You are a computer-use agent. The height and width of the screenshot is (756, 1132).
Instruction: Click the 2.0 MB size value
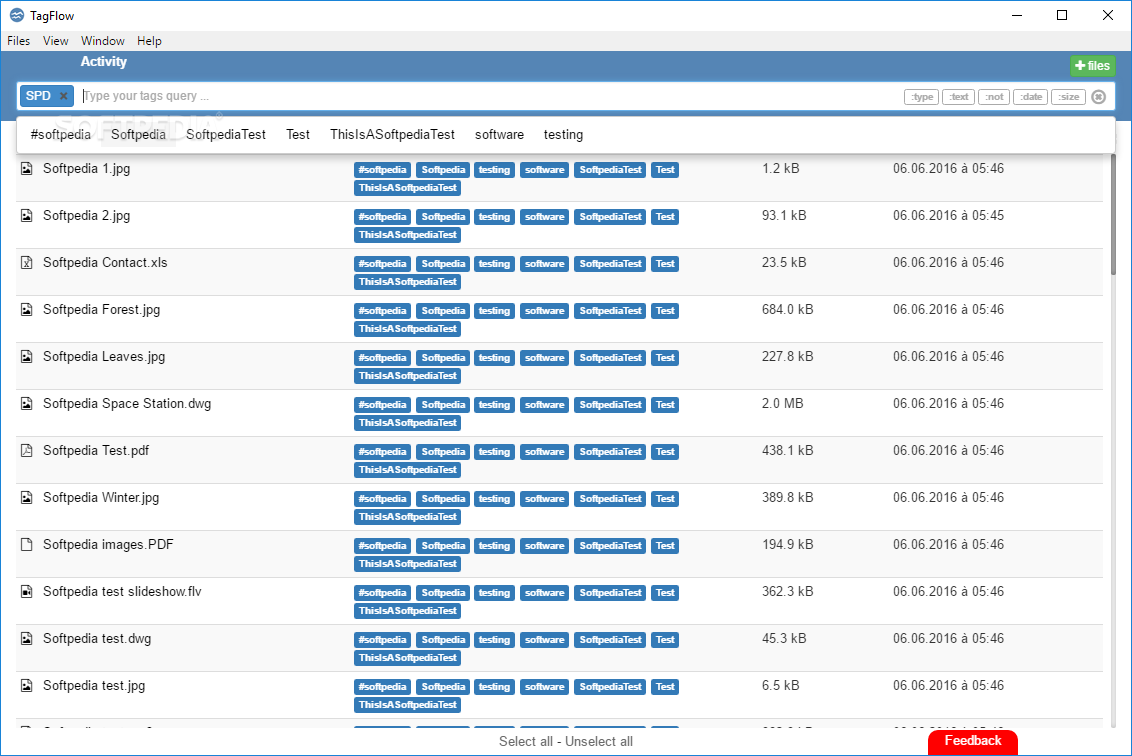click(x=783, y=404)
